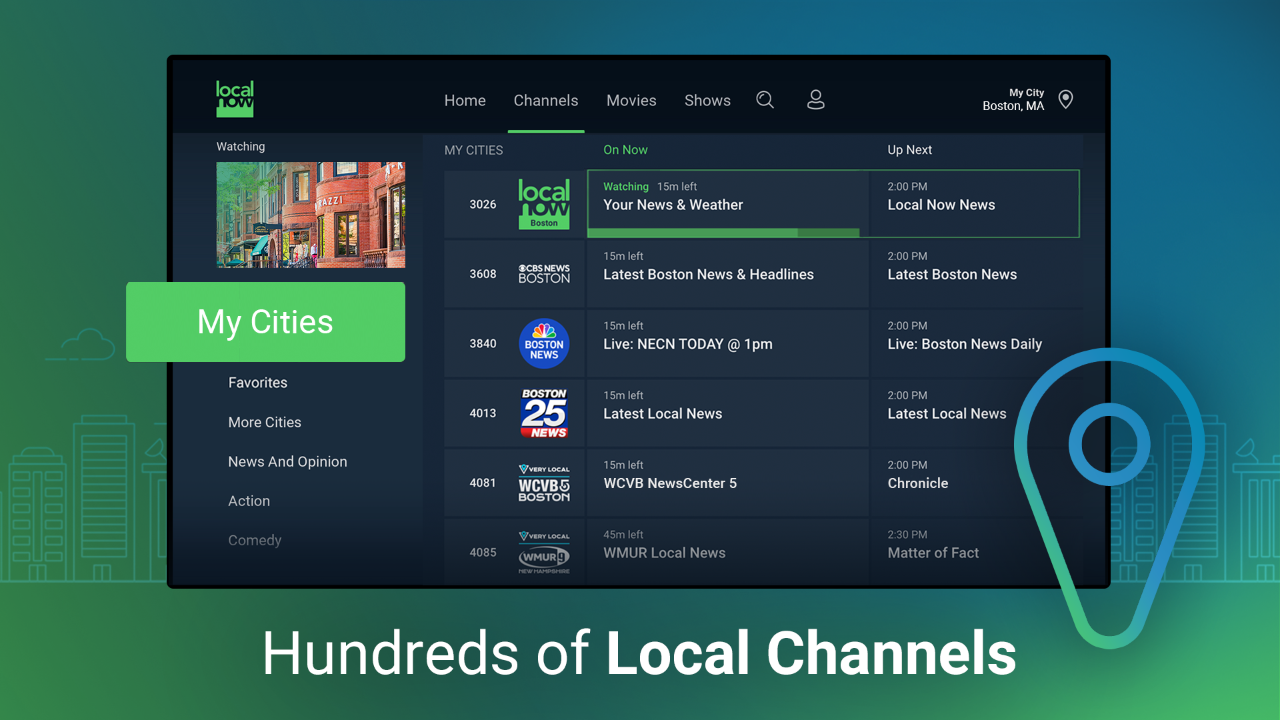Play Latest Local News on now
The height and width of the screenshot is (720, 1280).
pyautogui.click(x=727, y=413)
